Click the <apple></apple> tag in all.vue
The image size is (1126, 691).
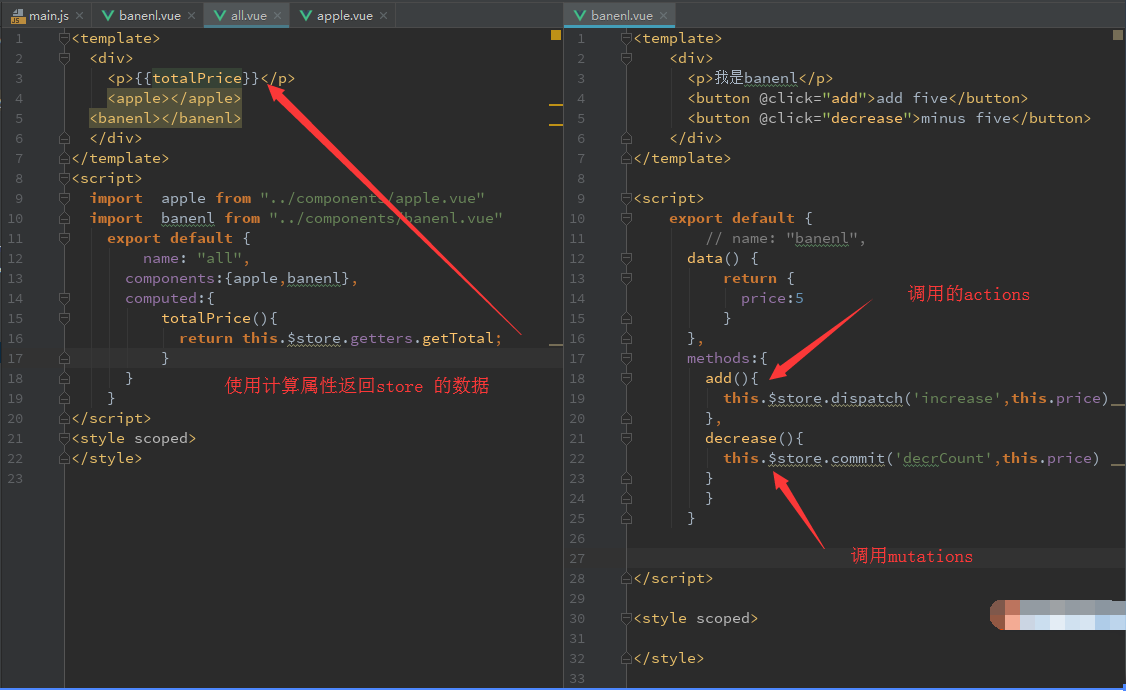(x=175, y=98)
